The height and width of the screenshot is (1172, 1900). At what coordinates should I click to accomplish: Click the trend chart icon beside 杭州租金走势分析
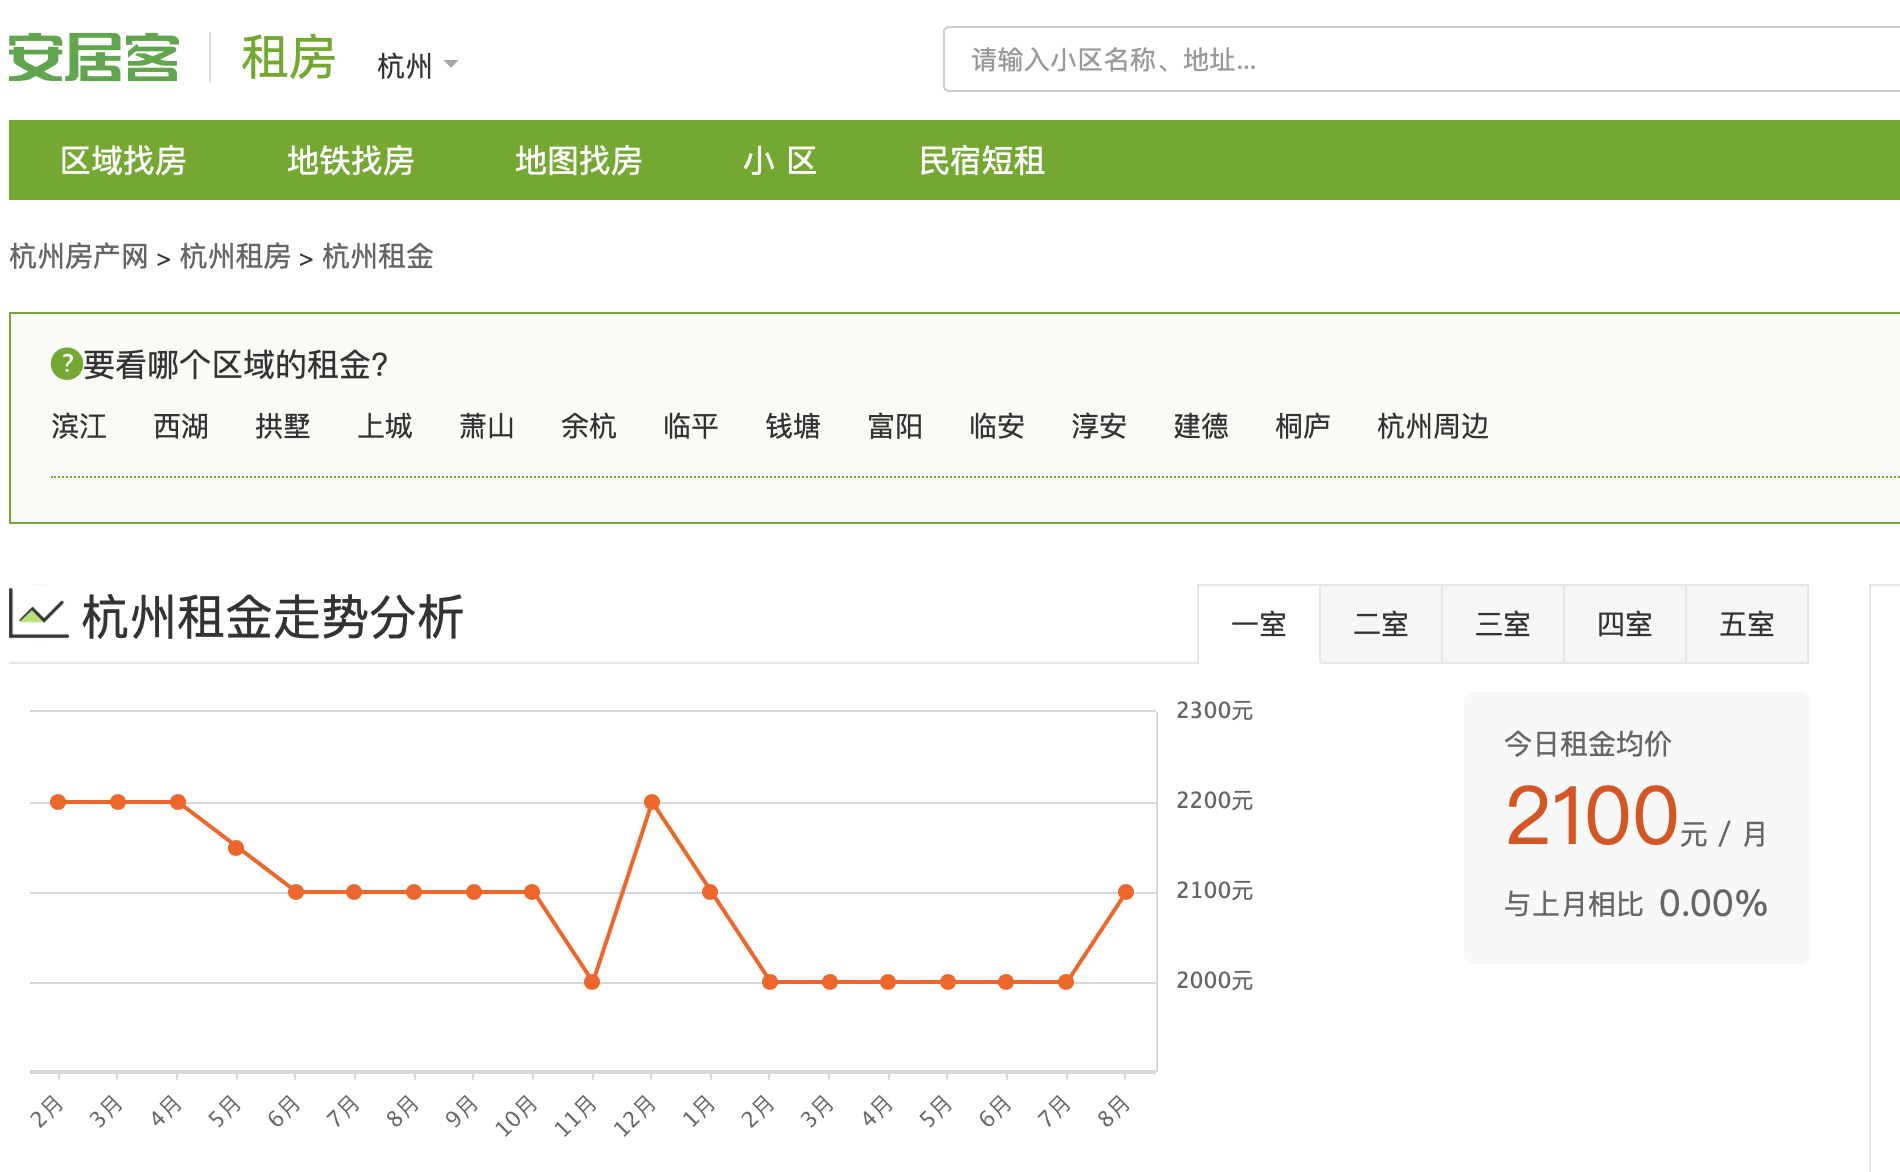(38, 613)
